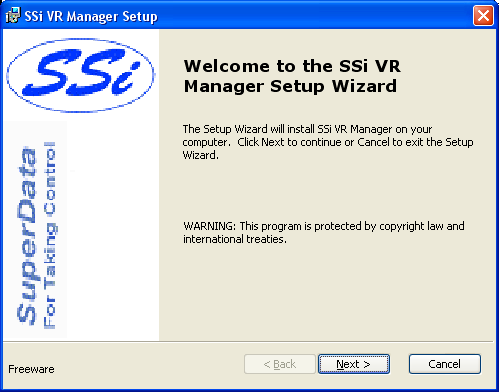Cancel the SSi VR Manager setup
Image resolution: width=499 pixels, height=392 pixels.
445,364
